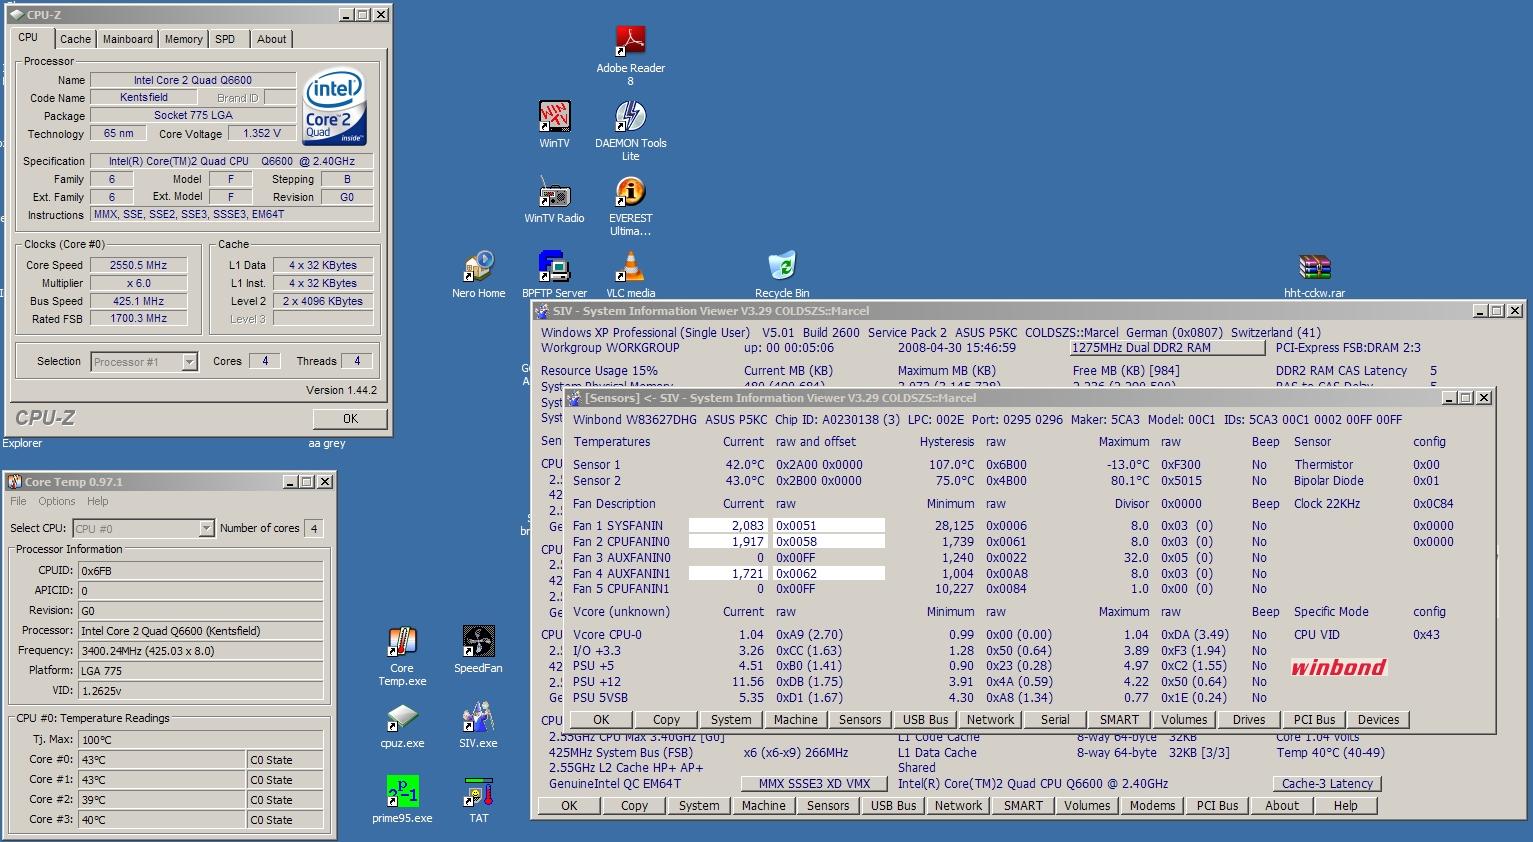Click Network button in Sensors window
This screenshot has height=842, width=1533.
[990, 719]
